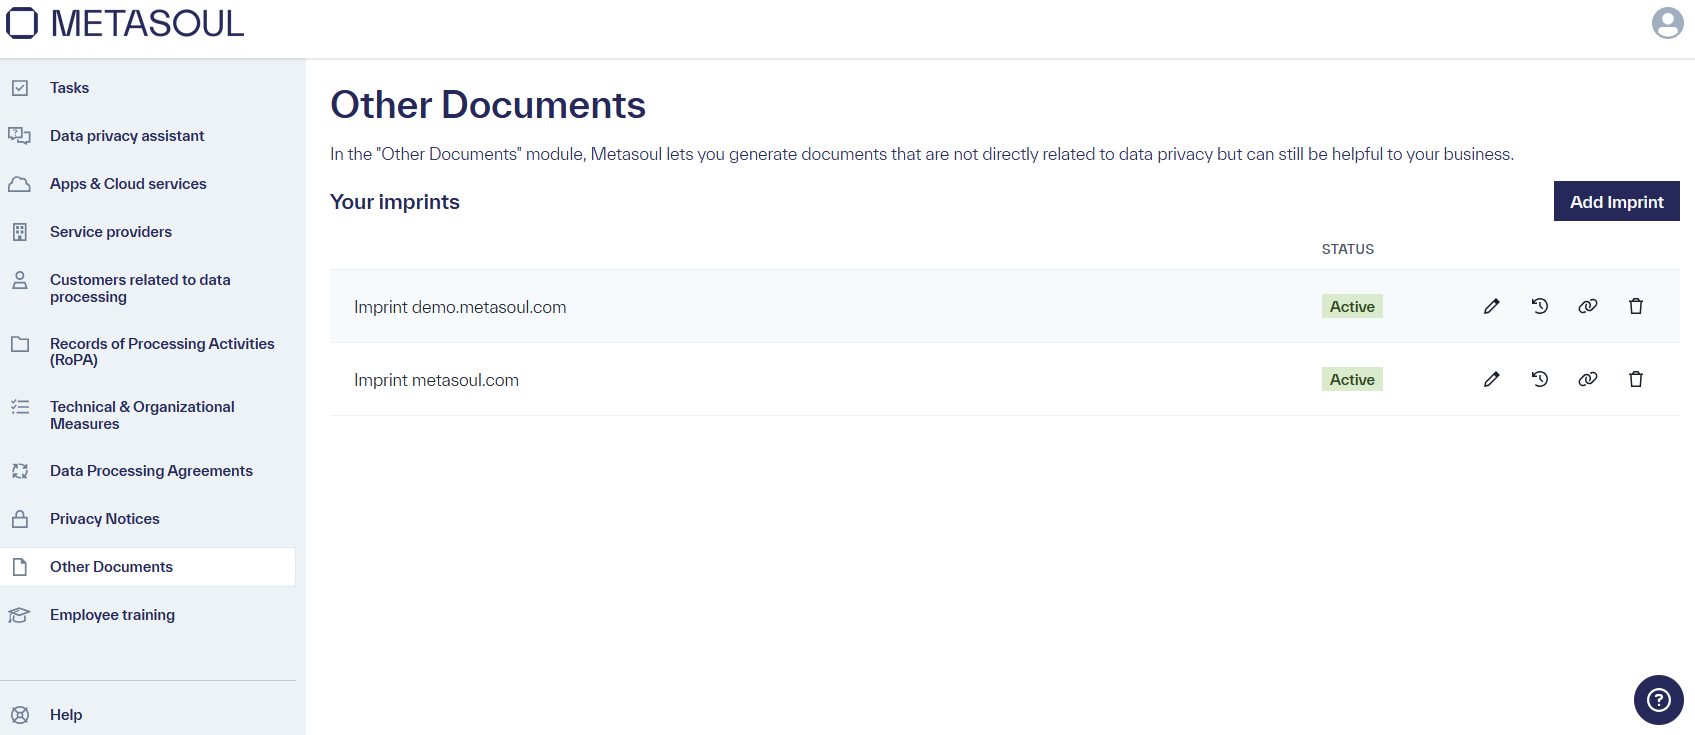Select Other Documents in sidebar

coord(148,567)
